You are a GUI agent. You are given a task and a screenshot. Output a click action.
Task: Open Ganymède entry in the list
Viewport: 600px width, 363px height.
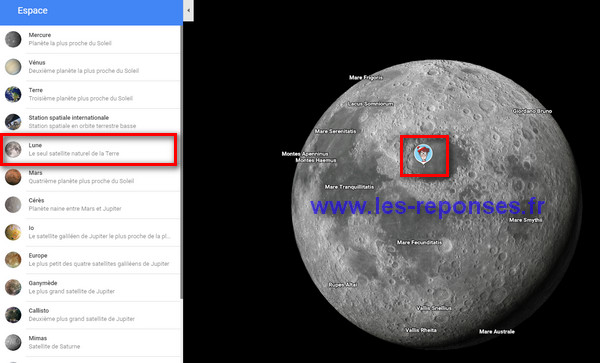(x=90, y=287)
